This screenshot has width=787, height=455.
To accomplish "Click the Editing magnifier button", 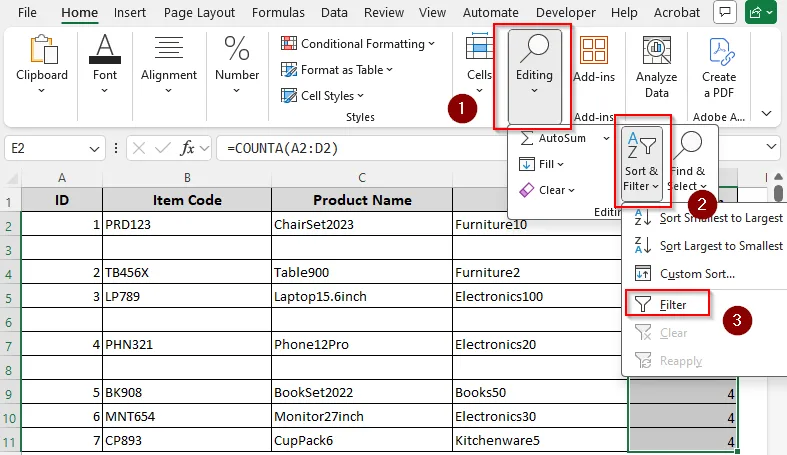I will [534, 75].
